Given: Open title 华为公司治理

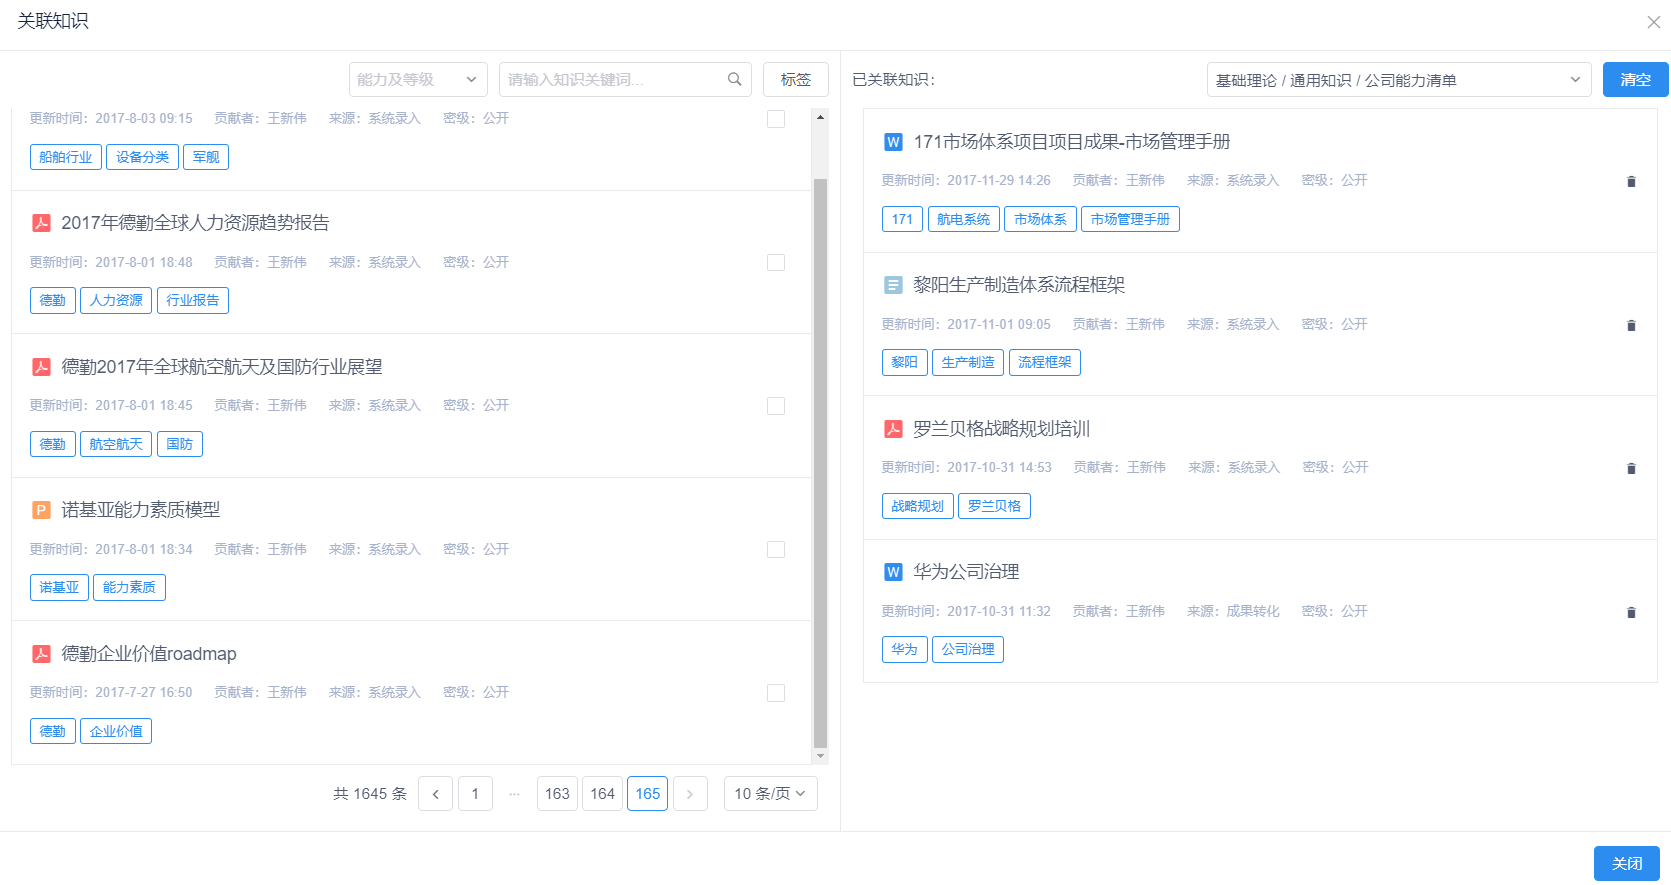Looking at the screenshot, I should (x=966, y=572).
